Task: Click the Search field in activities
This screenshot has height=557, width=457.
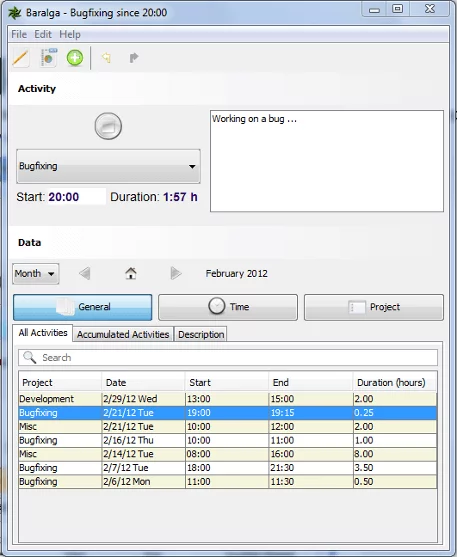Action: pyautogui.click(x=228, y=357)
